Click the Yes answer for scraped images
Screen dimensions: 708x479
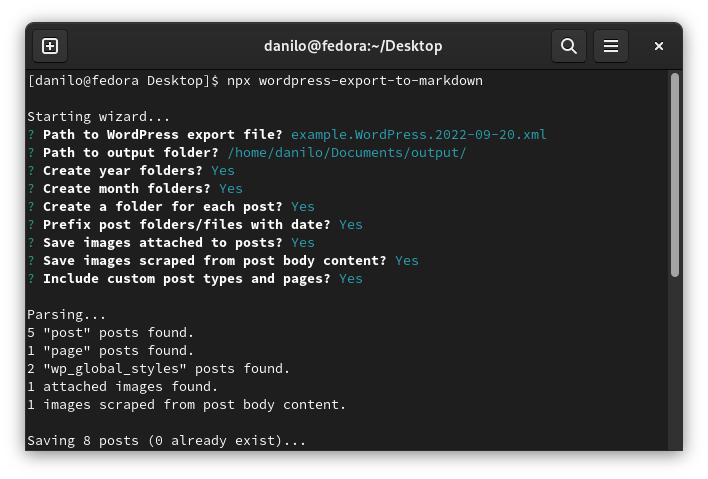click(x=406, y=260)
